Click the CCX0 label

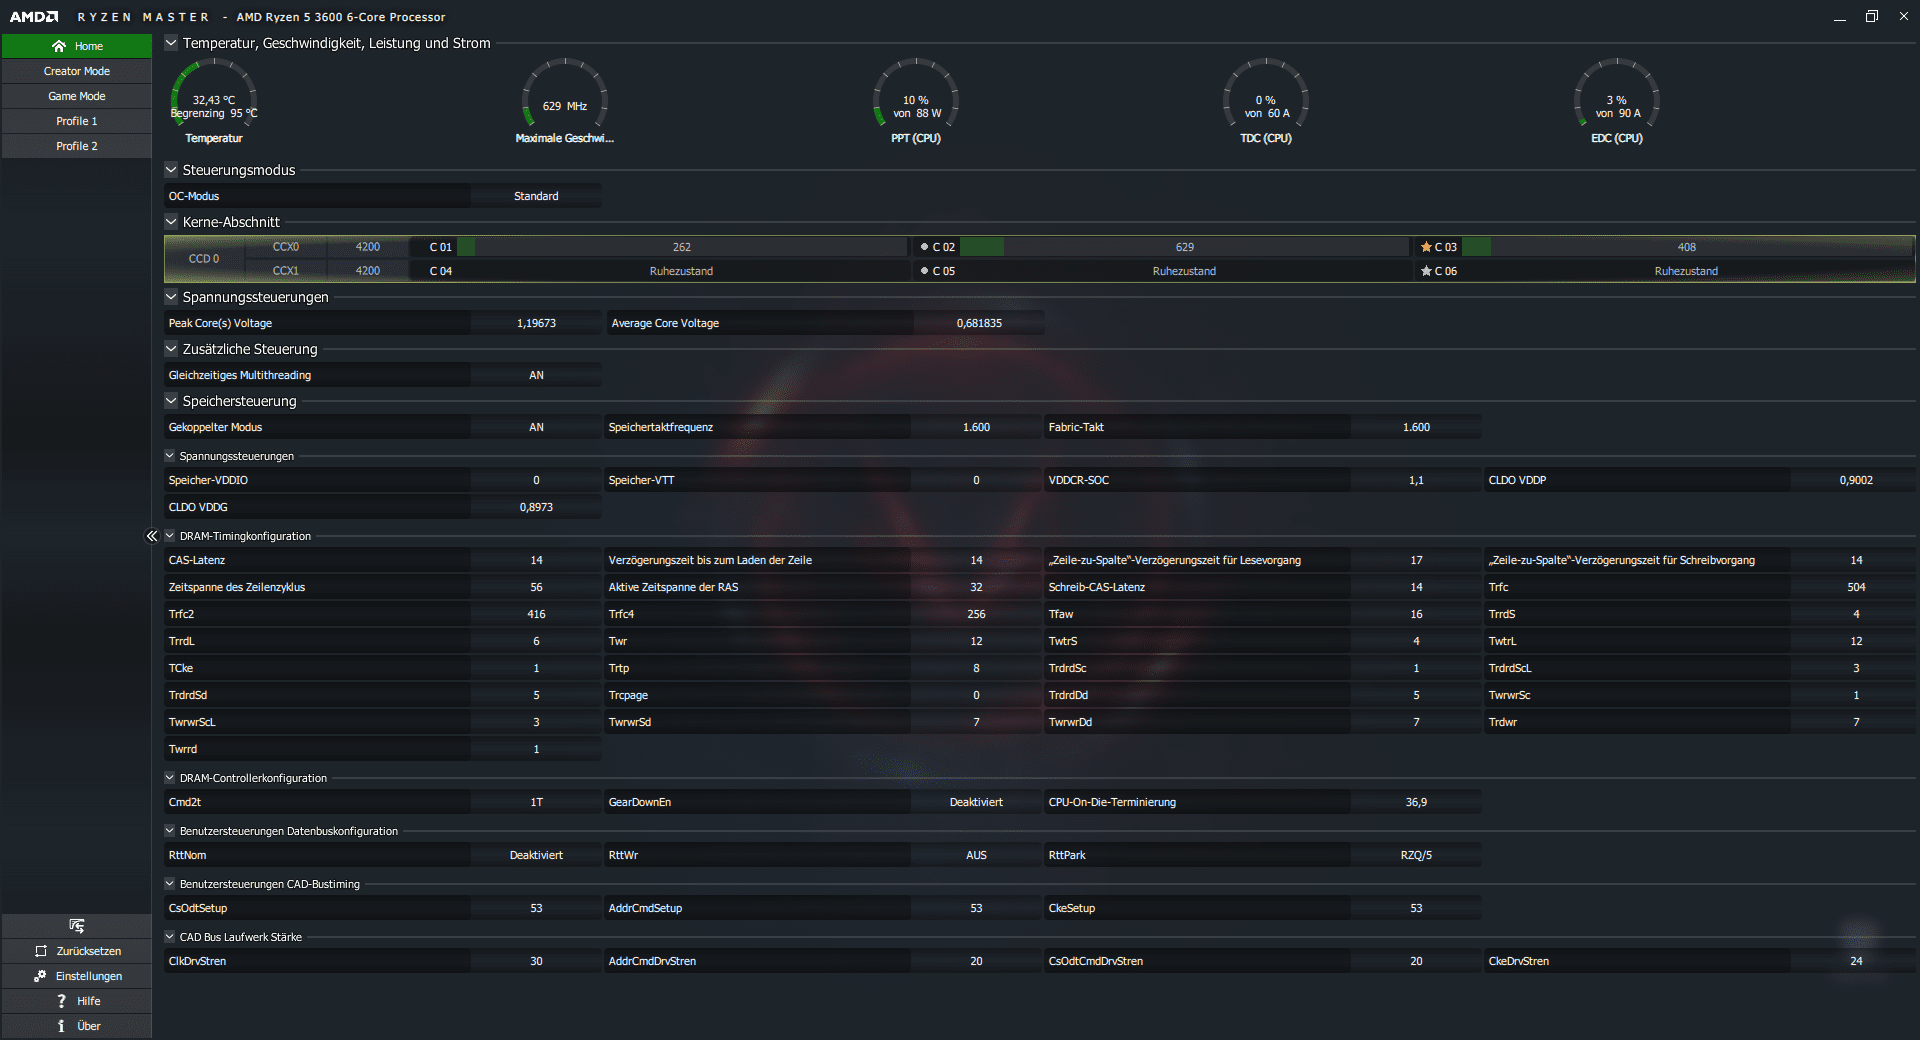286,247
